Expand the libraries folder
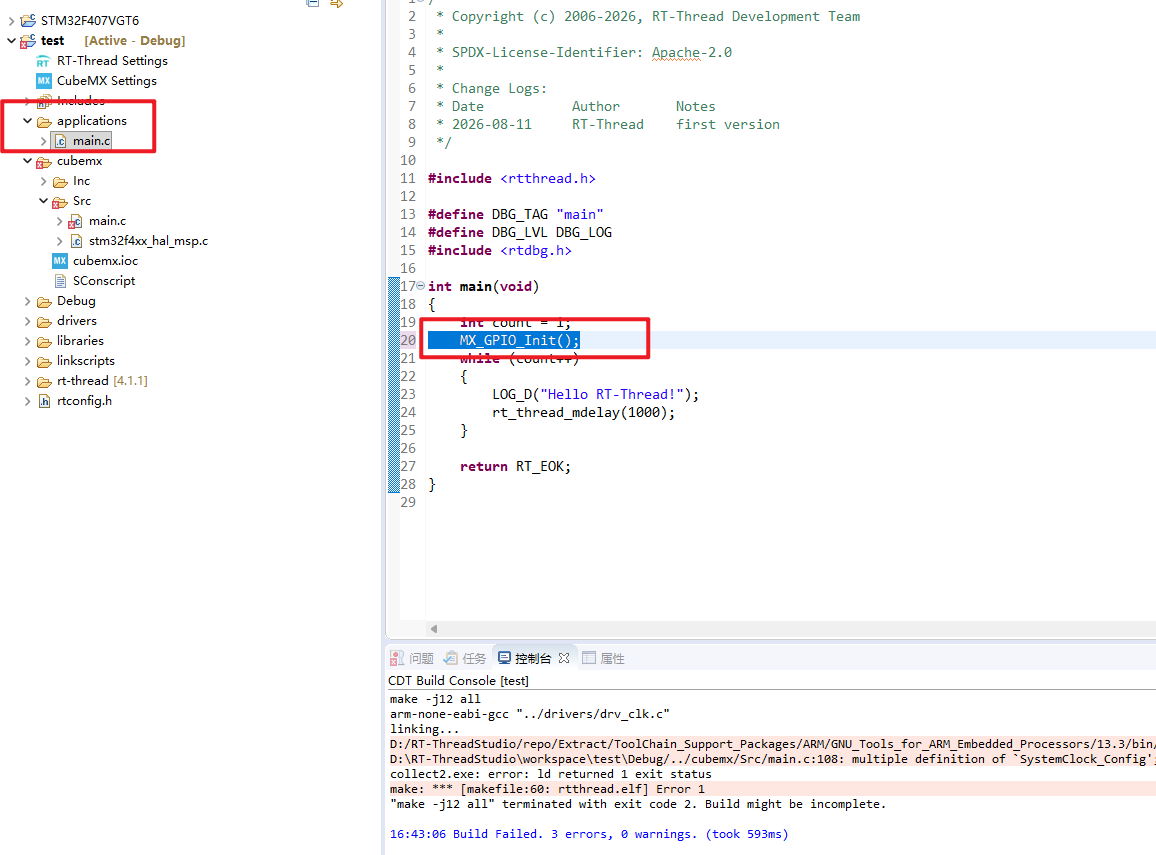1156x855 pixels. (27, 341)
